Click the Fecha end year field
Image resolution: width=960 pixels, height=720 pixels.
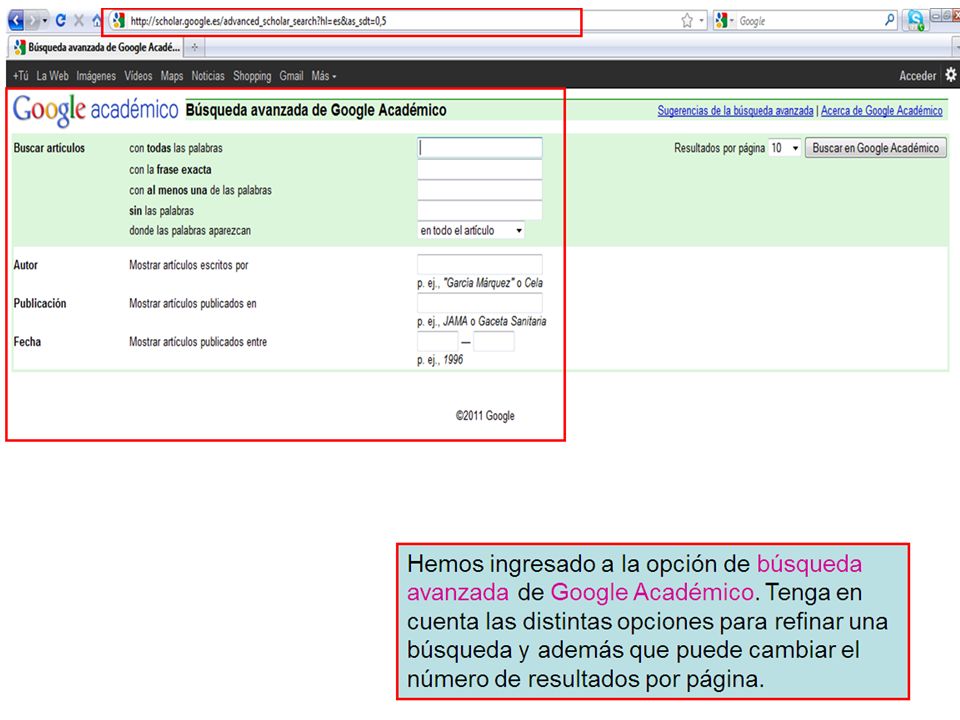494,341
